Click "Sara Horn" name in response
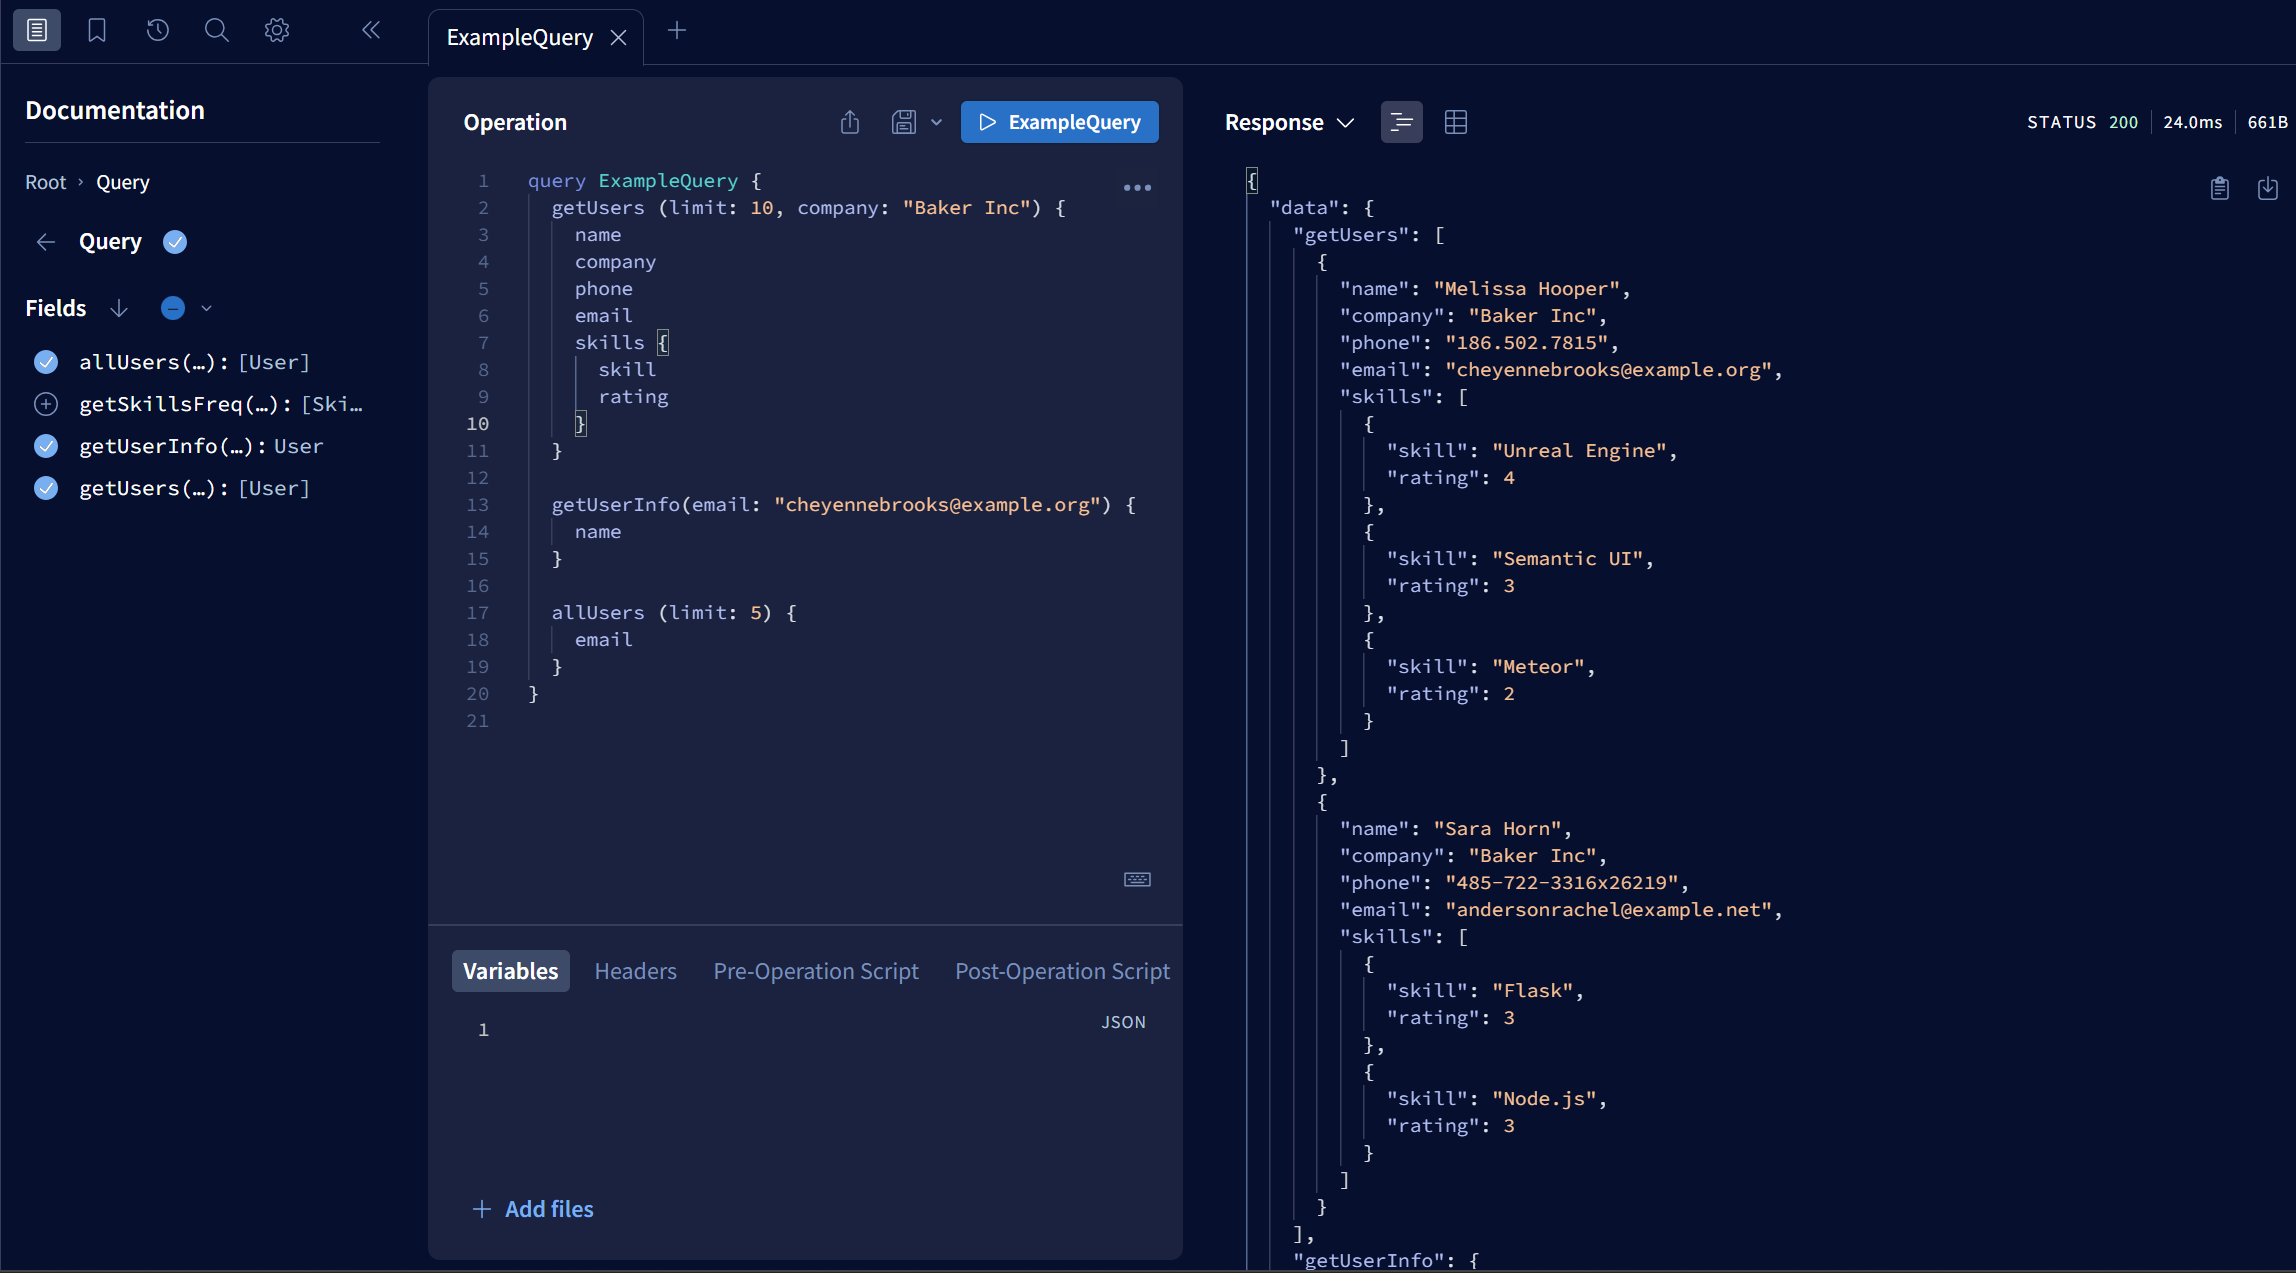2296x1273 pixels. click(x=1497, y=829)
